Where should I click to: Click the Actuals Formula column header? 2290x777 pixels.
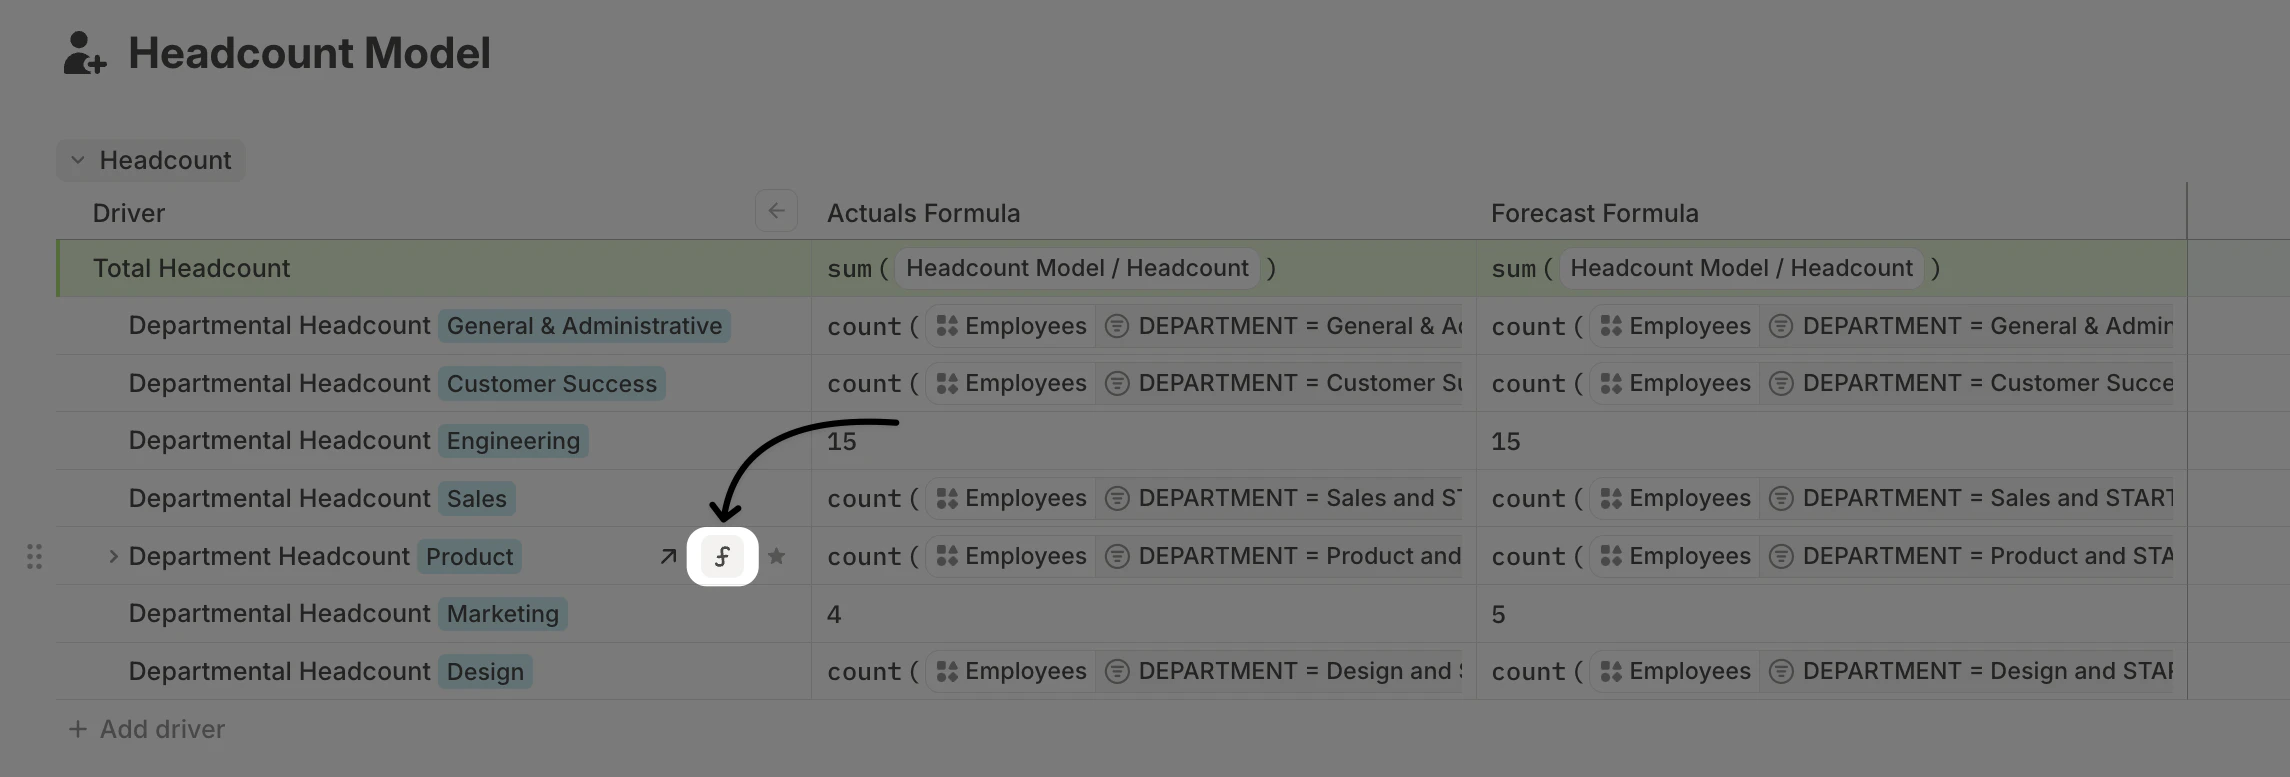tap(923, 213)
